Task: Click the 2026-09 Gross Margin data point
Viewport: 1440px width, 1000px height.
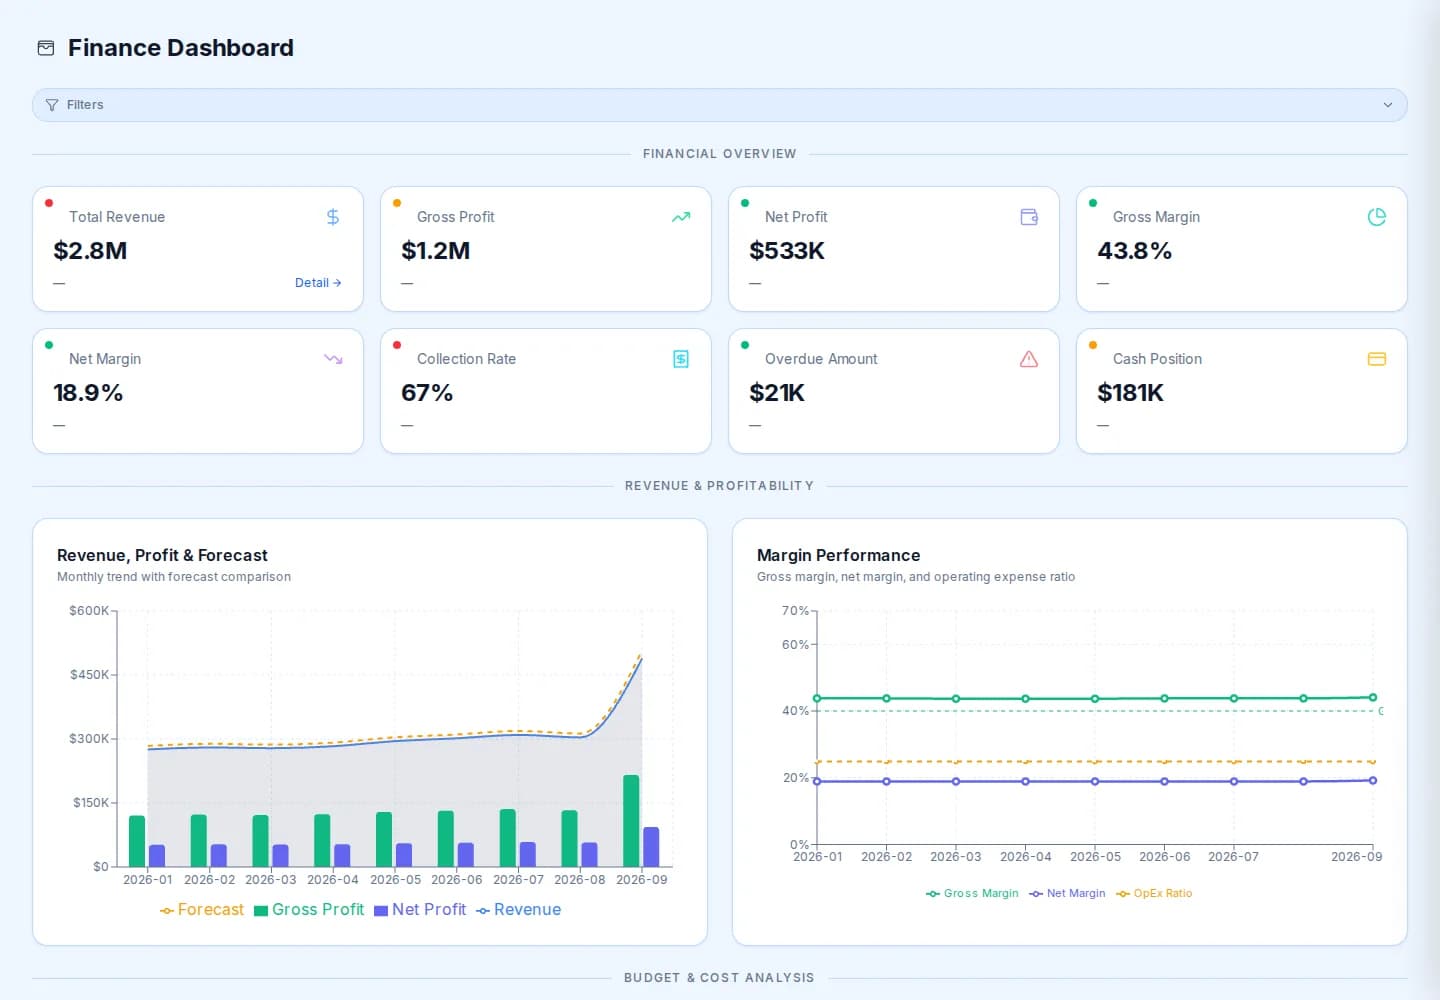Action: (x=1373, y=697)
